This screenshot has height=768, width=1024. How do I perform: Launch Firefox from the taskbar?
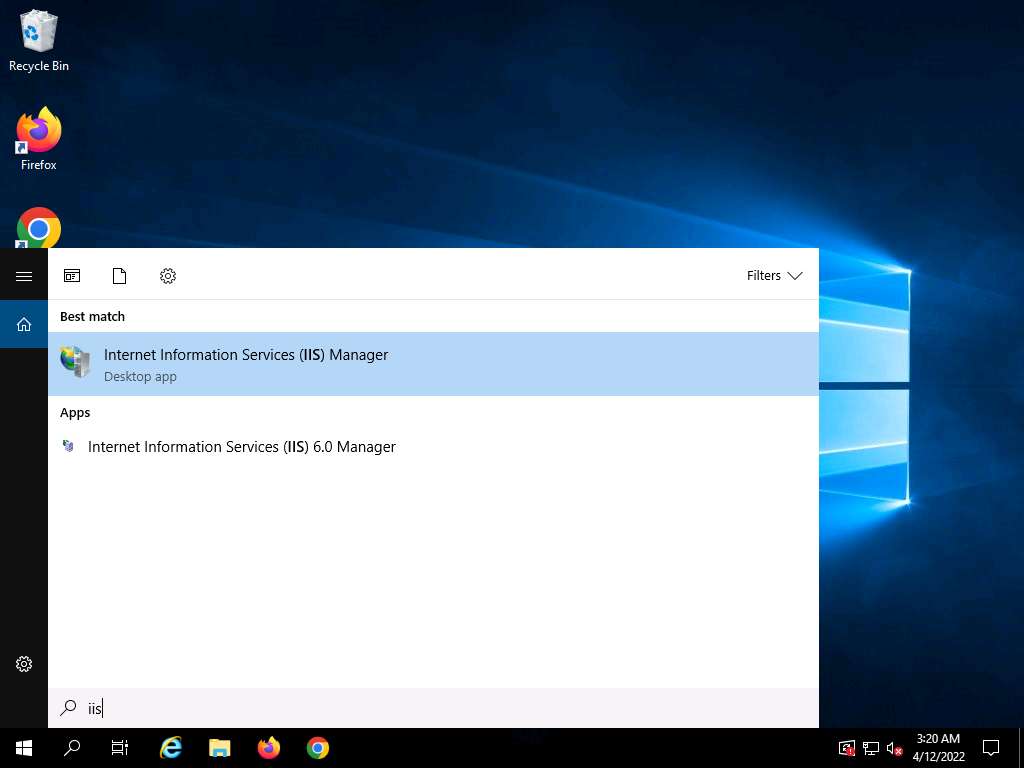point(269,748)
